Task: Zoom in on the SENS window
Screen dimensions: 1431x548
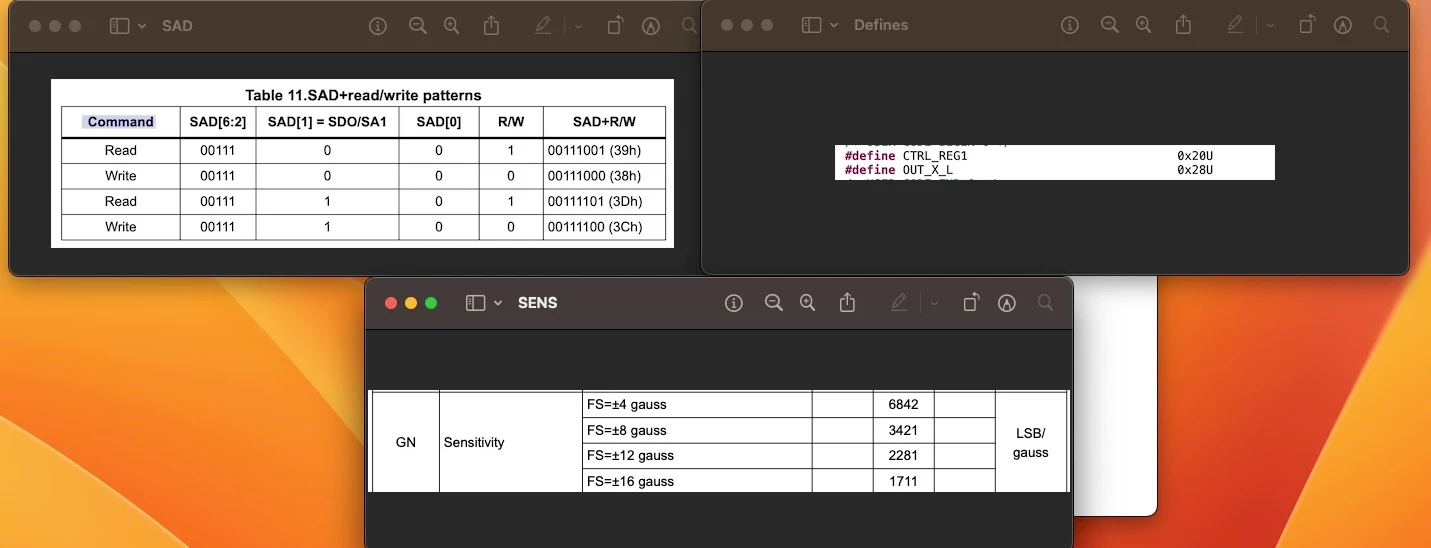Action: (807, 303)
